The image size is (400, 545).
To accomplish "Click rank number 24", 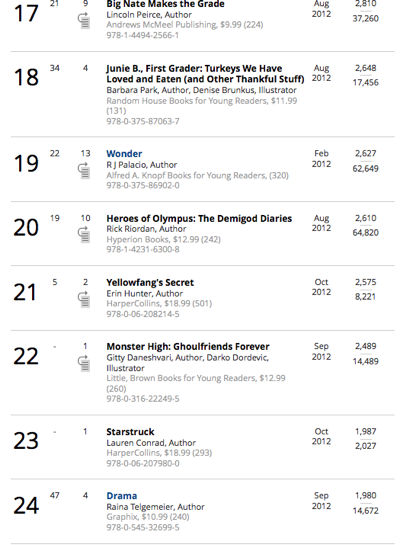I will pos(26,505).
